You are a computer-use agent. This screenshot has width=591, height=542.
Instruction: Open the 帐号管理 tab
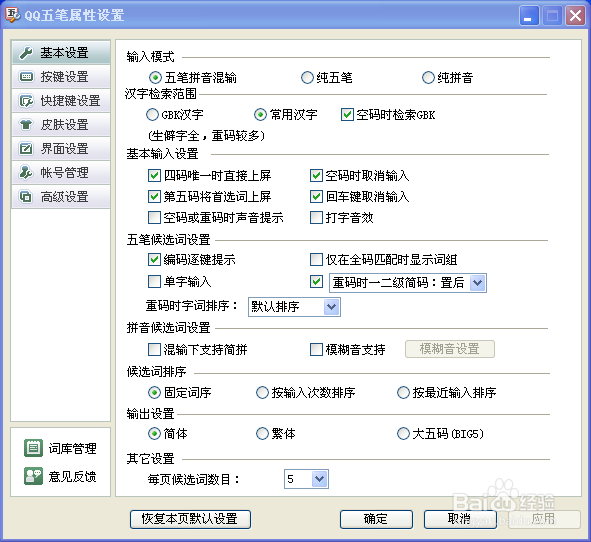[61, 173]
